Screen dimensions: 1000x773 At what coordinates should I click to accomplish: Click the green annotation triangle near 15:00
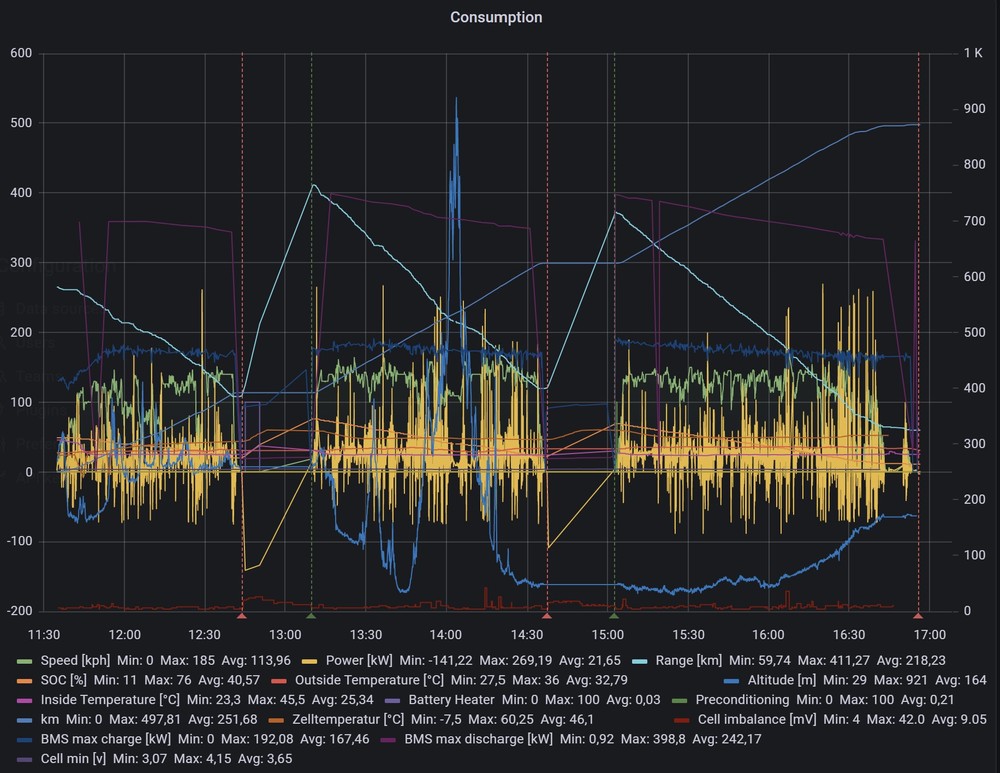614,616
